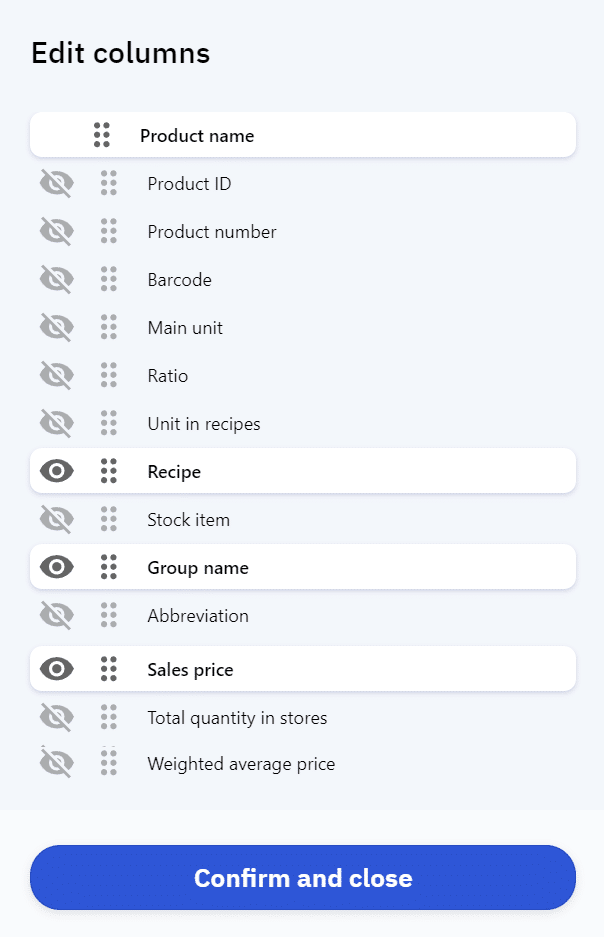Screen dimensions: 604x937
Task: Select the Unit in recipes row label
Action: coord(204,424)
